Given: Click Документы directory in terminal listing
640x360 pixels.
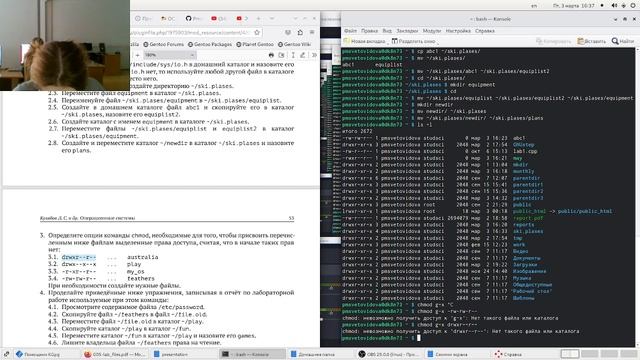Looking at the screenshot, I should [x=527, y=258].
